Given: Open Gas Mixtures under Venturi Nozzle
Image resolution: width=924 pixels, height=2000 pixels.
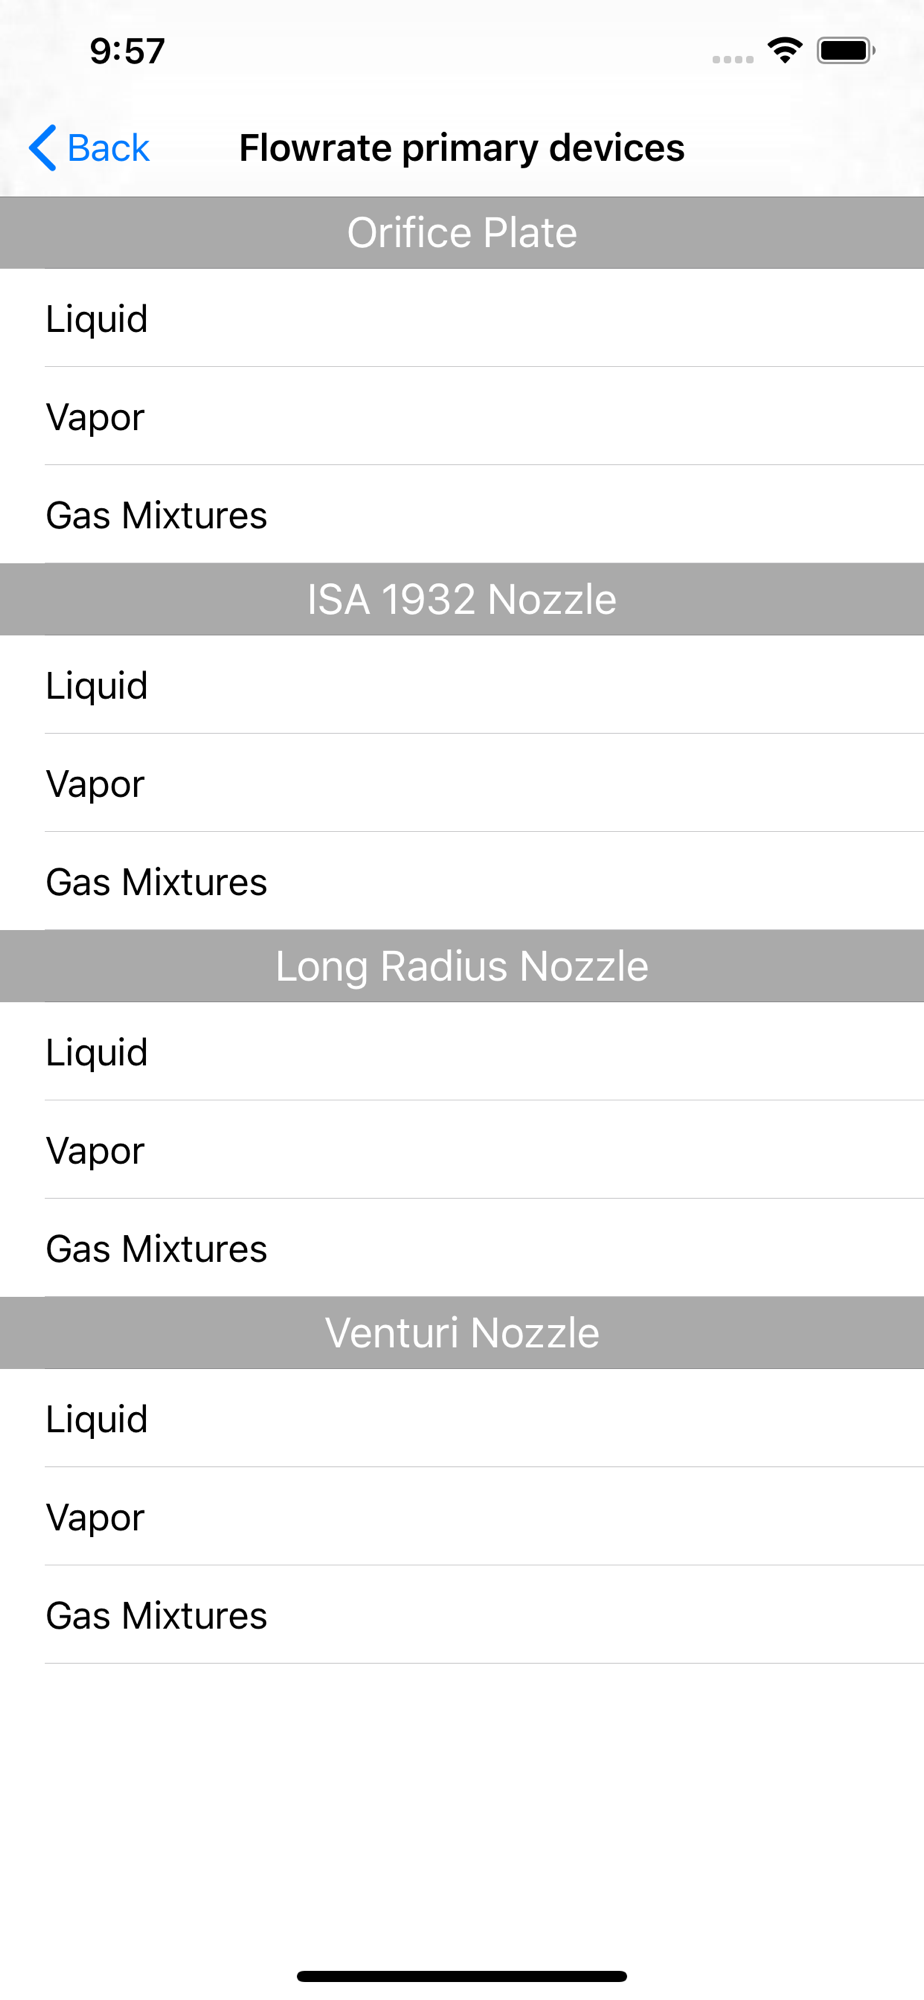Looking at the screenshot, I should [462, 1615].
